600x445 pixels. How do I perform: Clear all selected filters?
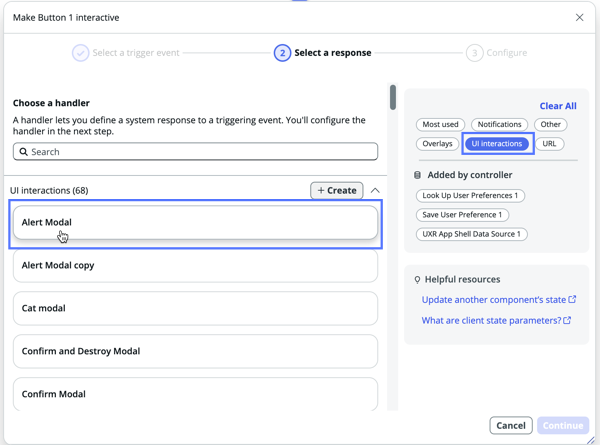click(x=558, y=106)
